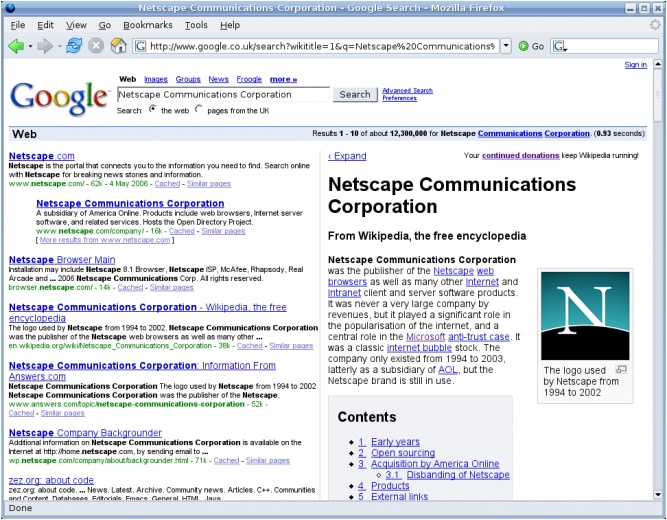Viewport: 667px width, 520px height.
Task: Reload the page with the refresh icon
Action: pos(75,46)
